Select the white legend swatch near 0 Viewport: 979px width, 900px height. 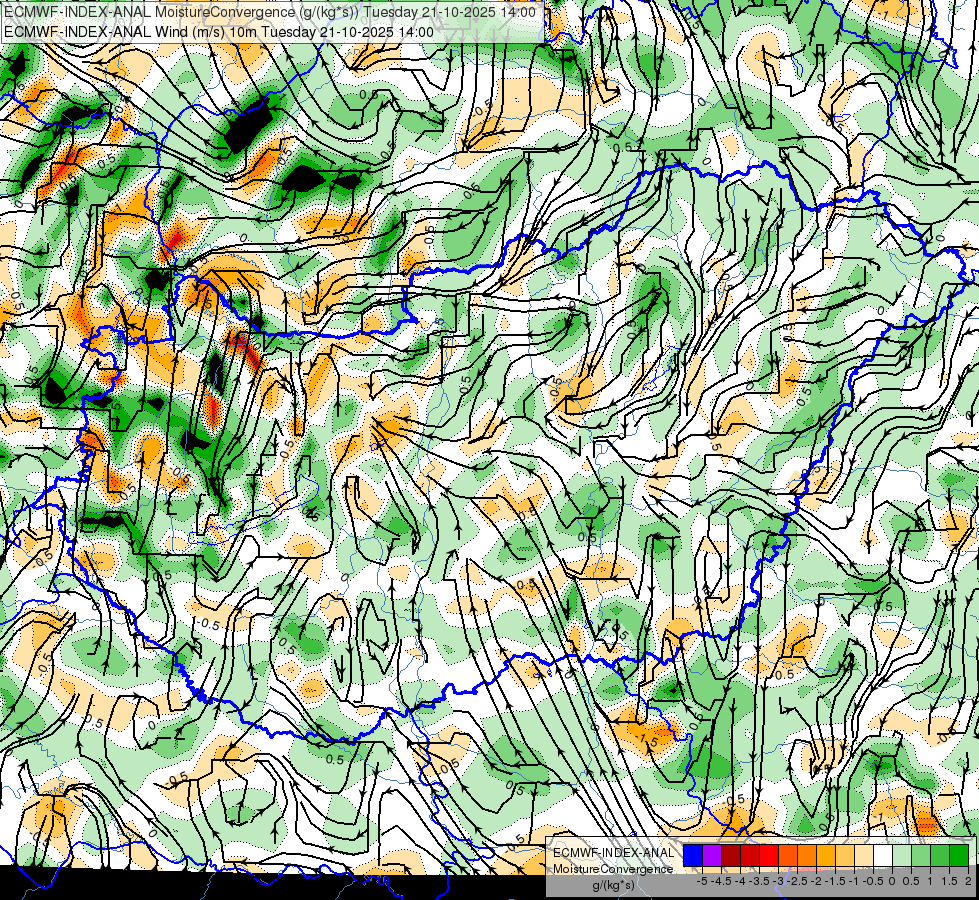[x=883, y=856]
